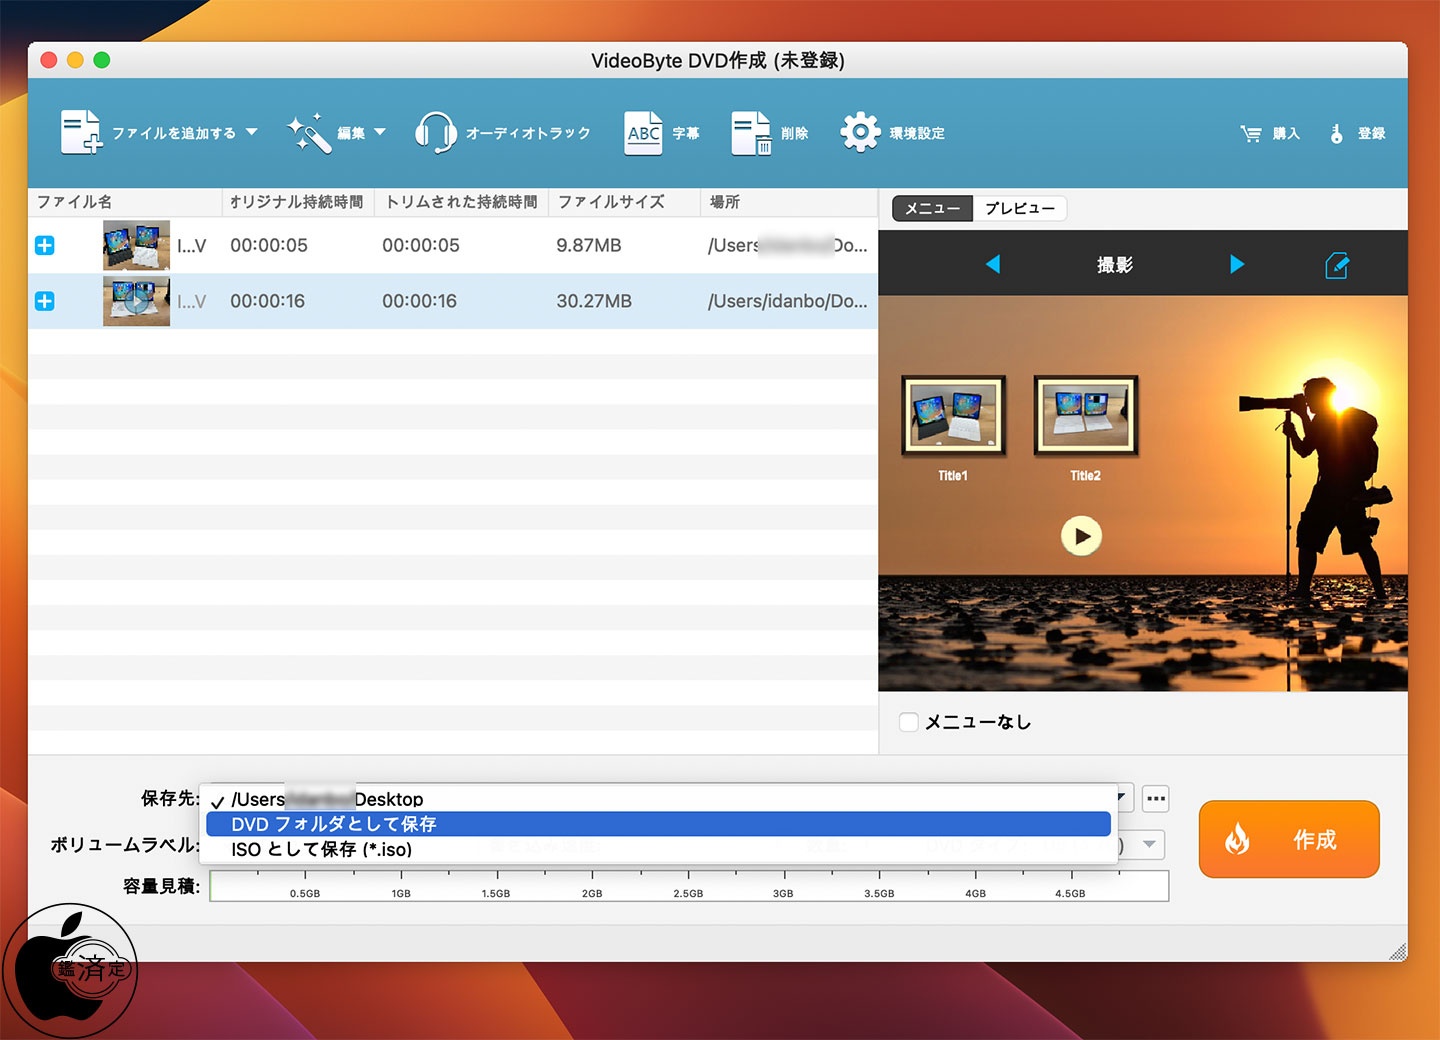The height and width of the screenshot is (1040, 1440).
Task: Click the register (登録) key icon
Action: tap(1336, 133)
